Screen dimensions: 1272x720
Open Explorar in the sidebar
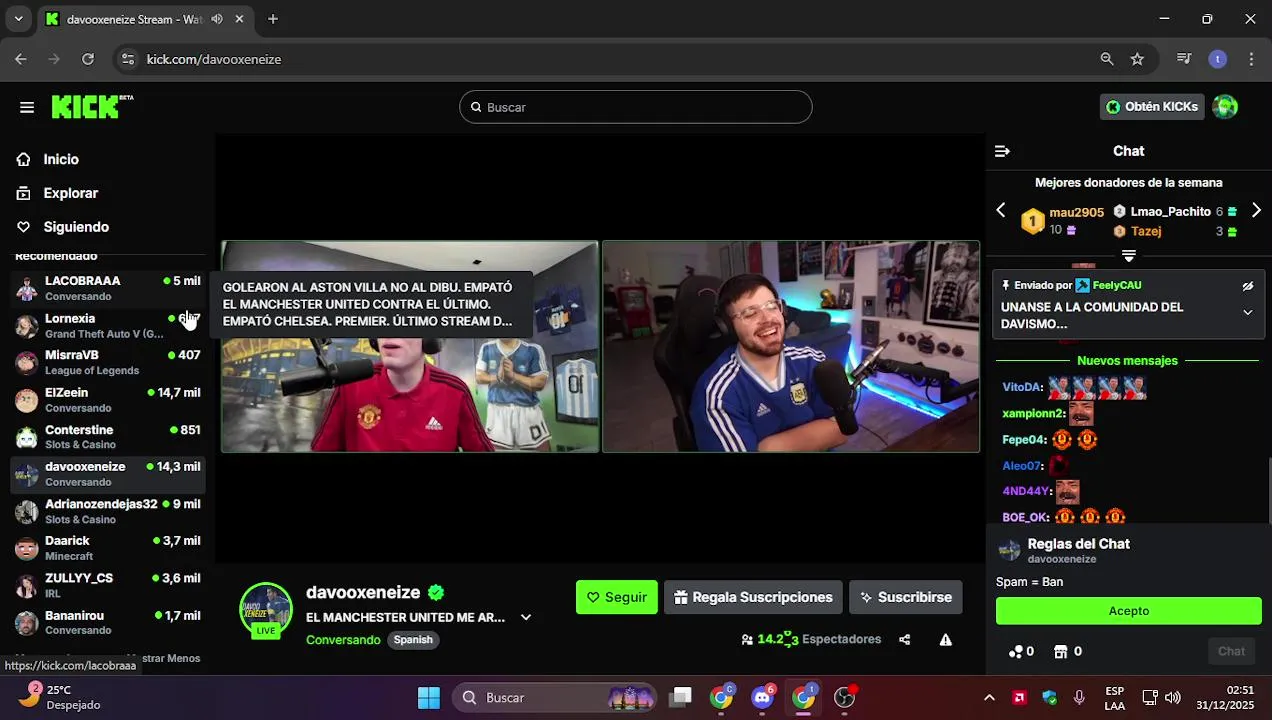click(70, 193)
